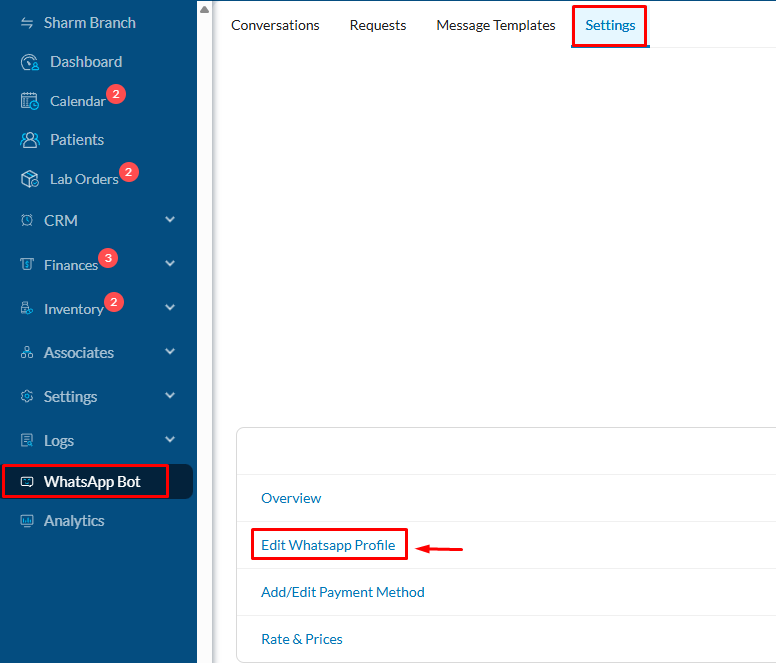Open the Conversations tab
This screenshot has height=663, width=776.
pyautogui.click(x=275, y=25)
